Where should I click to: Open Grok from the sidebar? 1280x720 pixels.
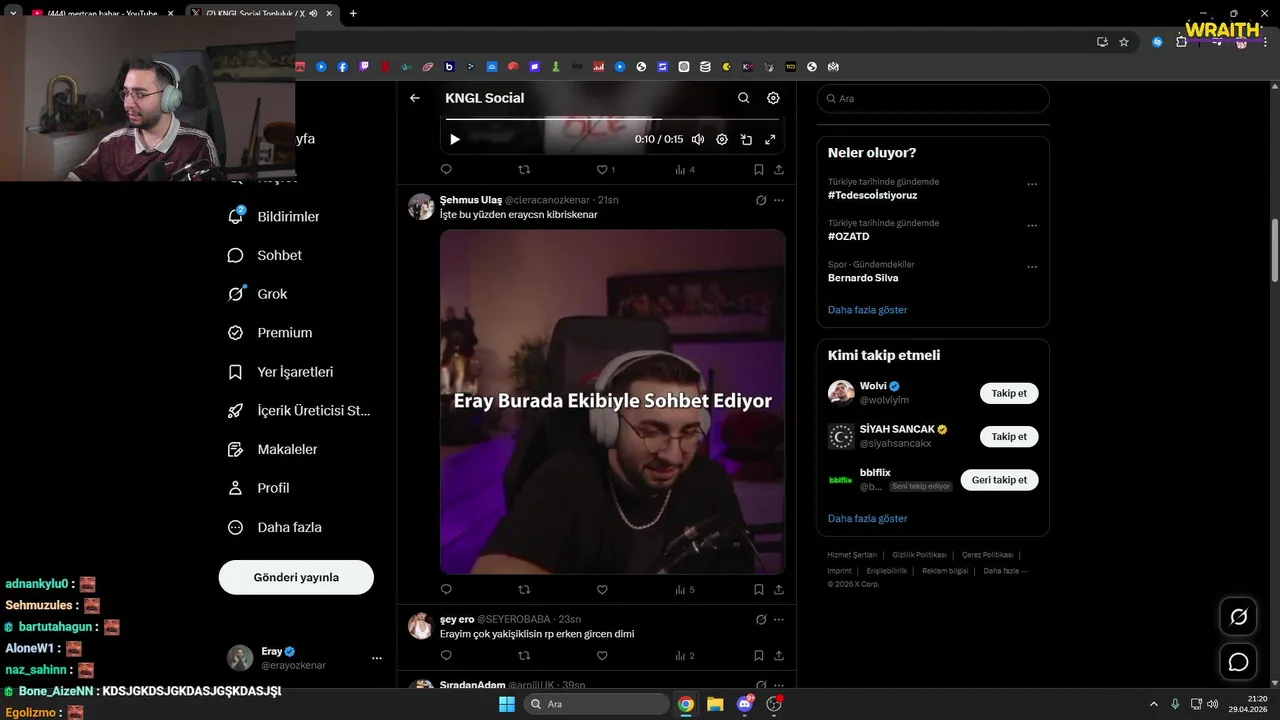258,294
